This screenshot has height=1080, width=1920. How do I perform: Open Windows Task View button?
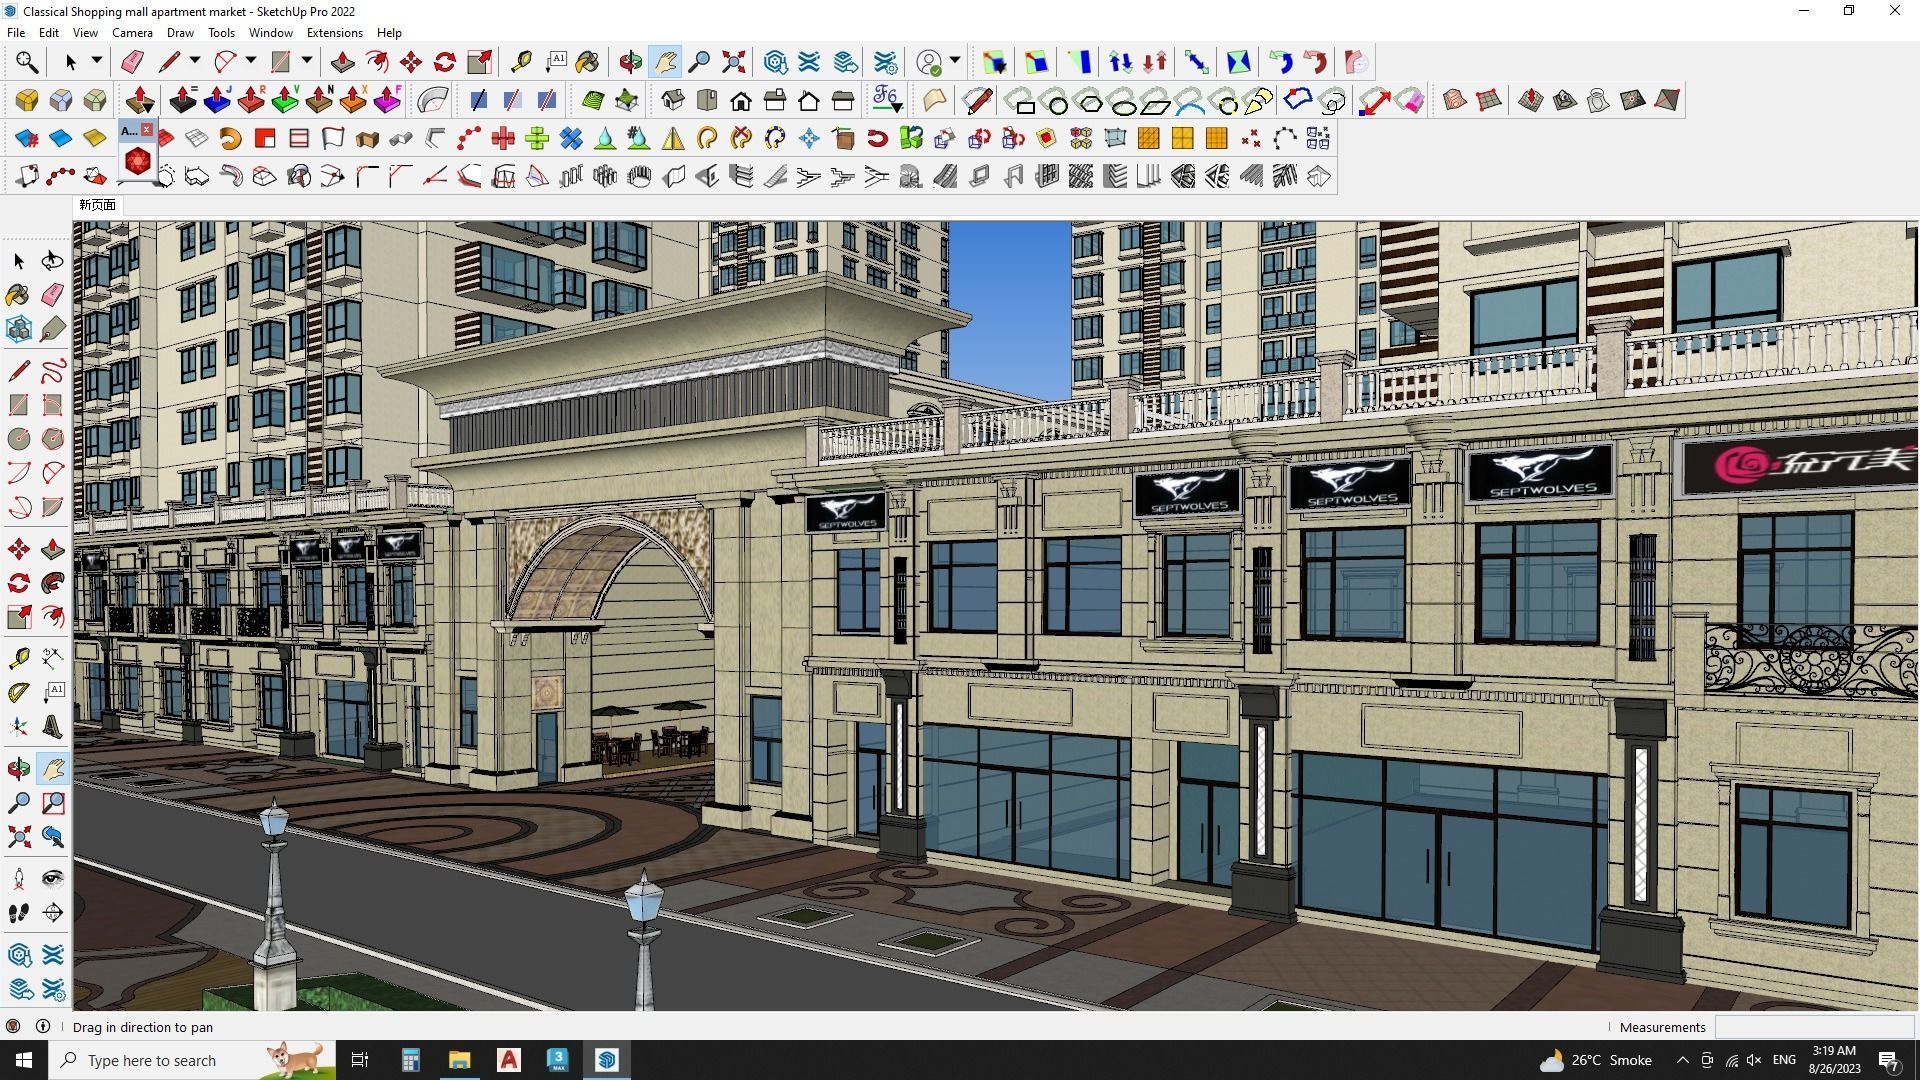pyautogui.click(x=360, y=1060)
